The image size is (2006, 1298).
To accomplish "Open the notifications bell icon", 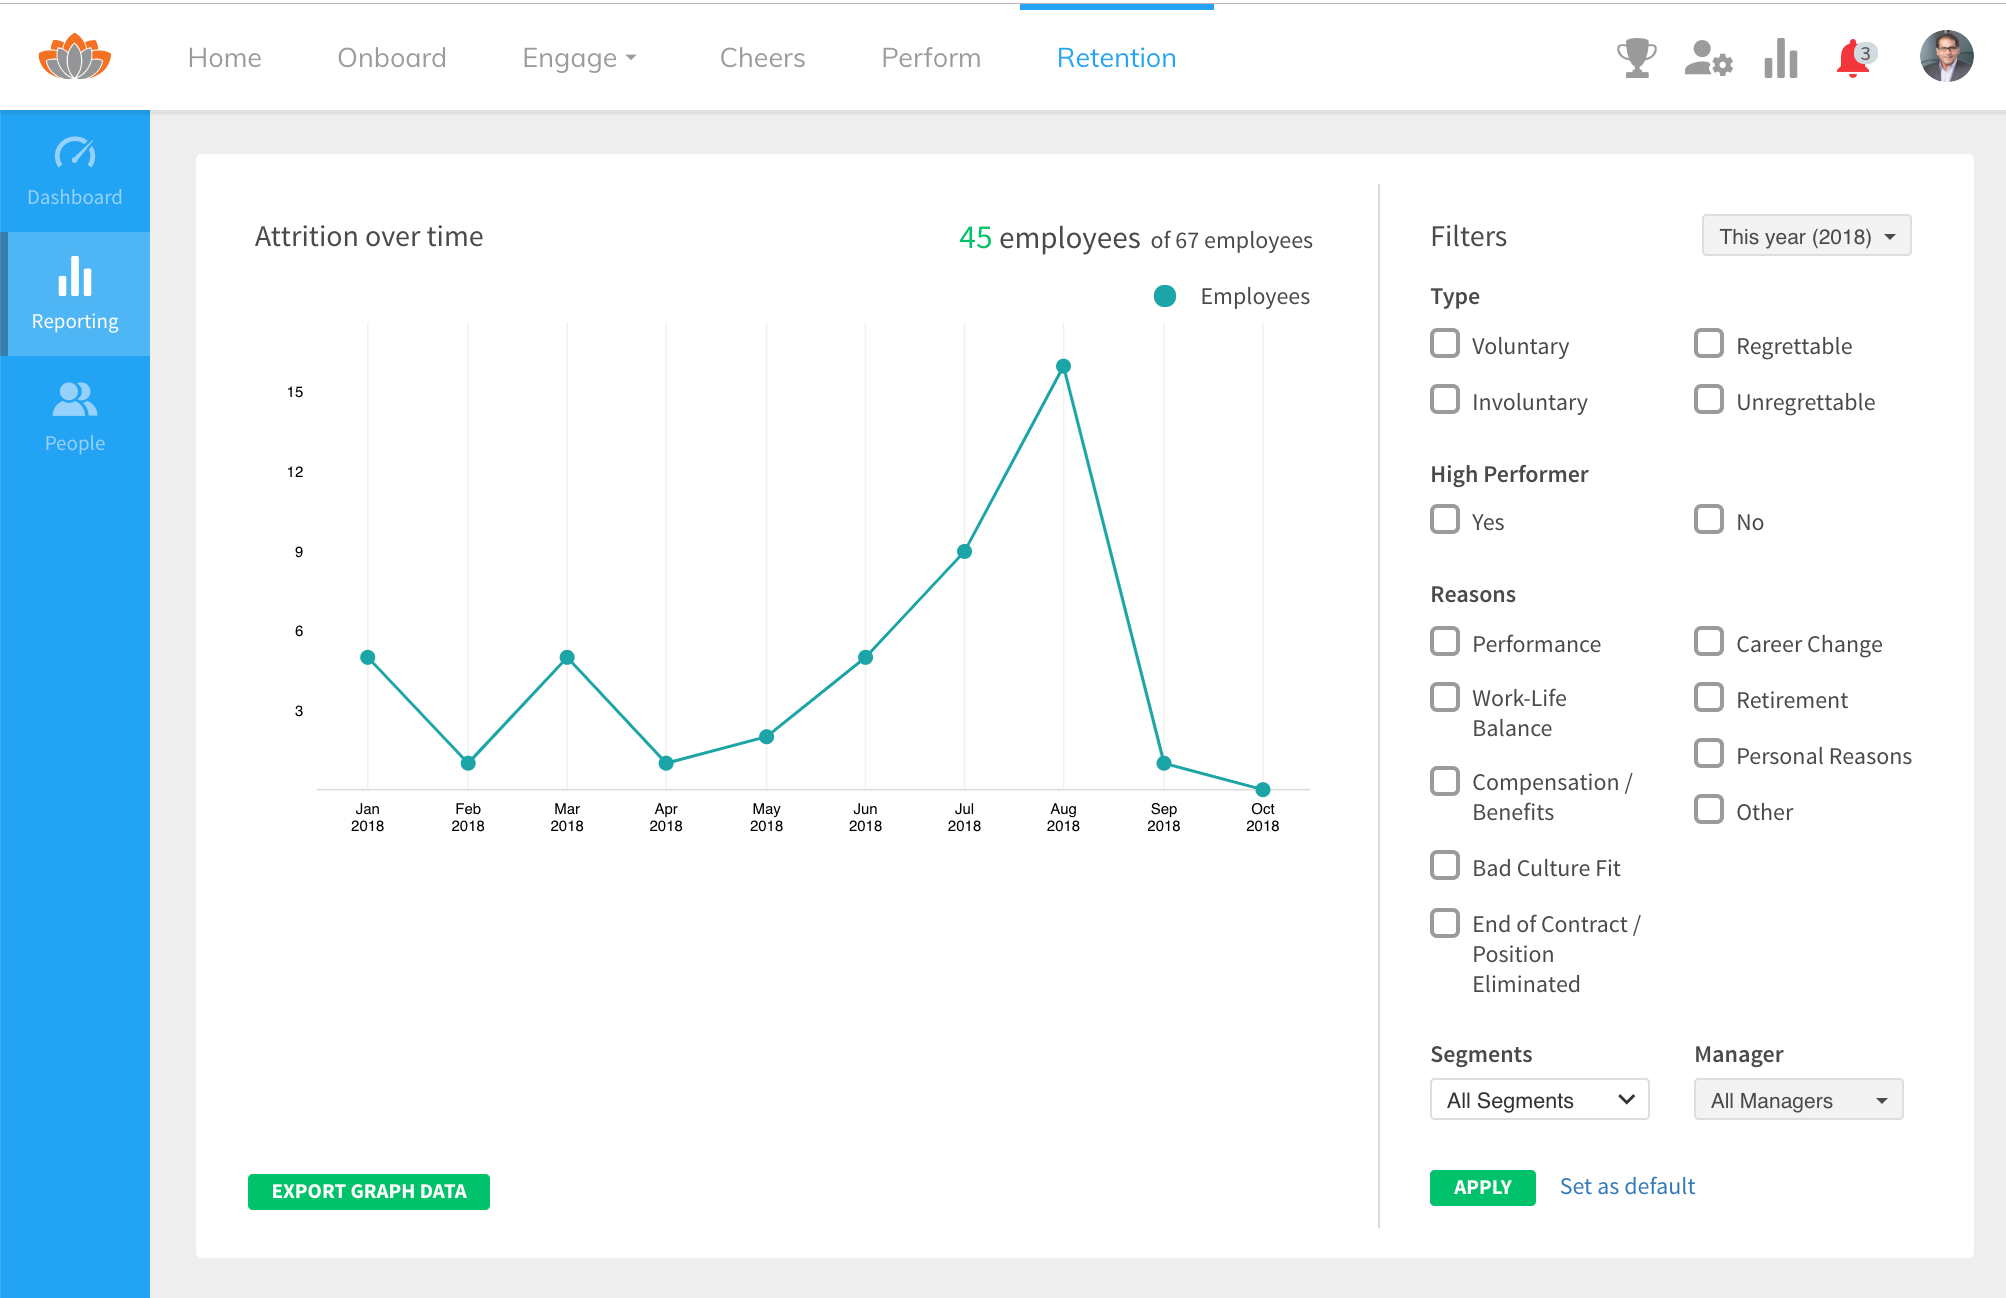I will coord(1853,59).
